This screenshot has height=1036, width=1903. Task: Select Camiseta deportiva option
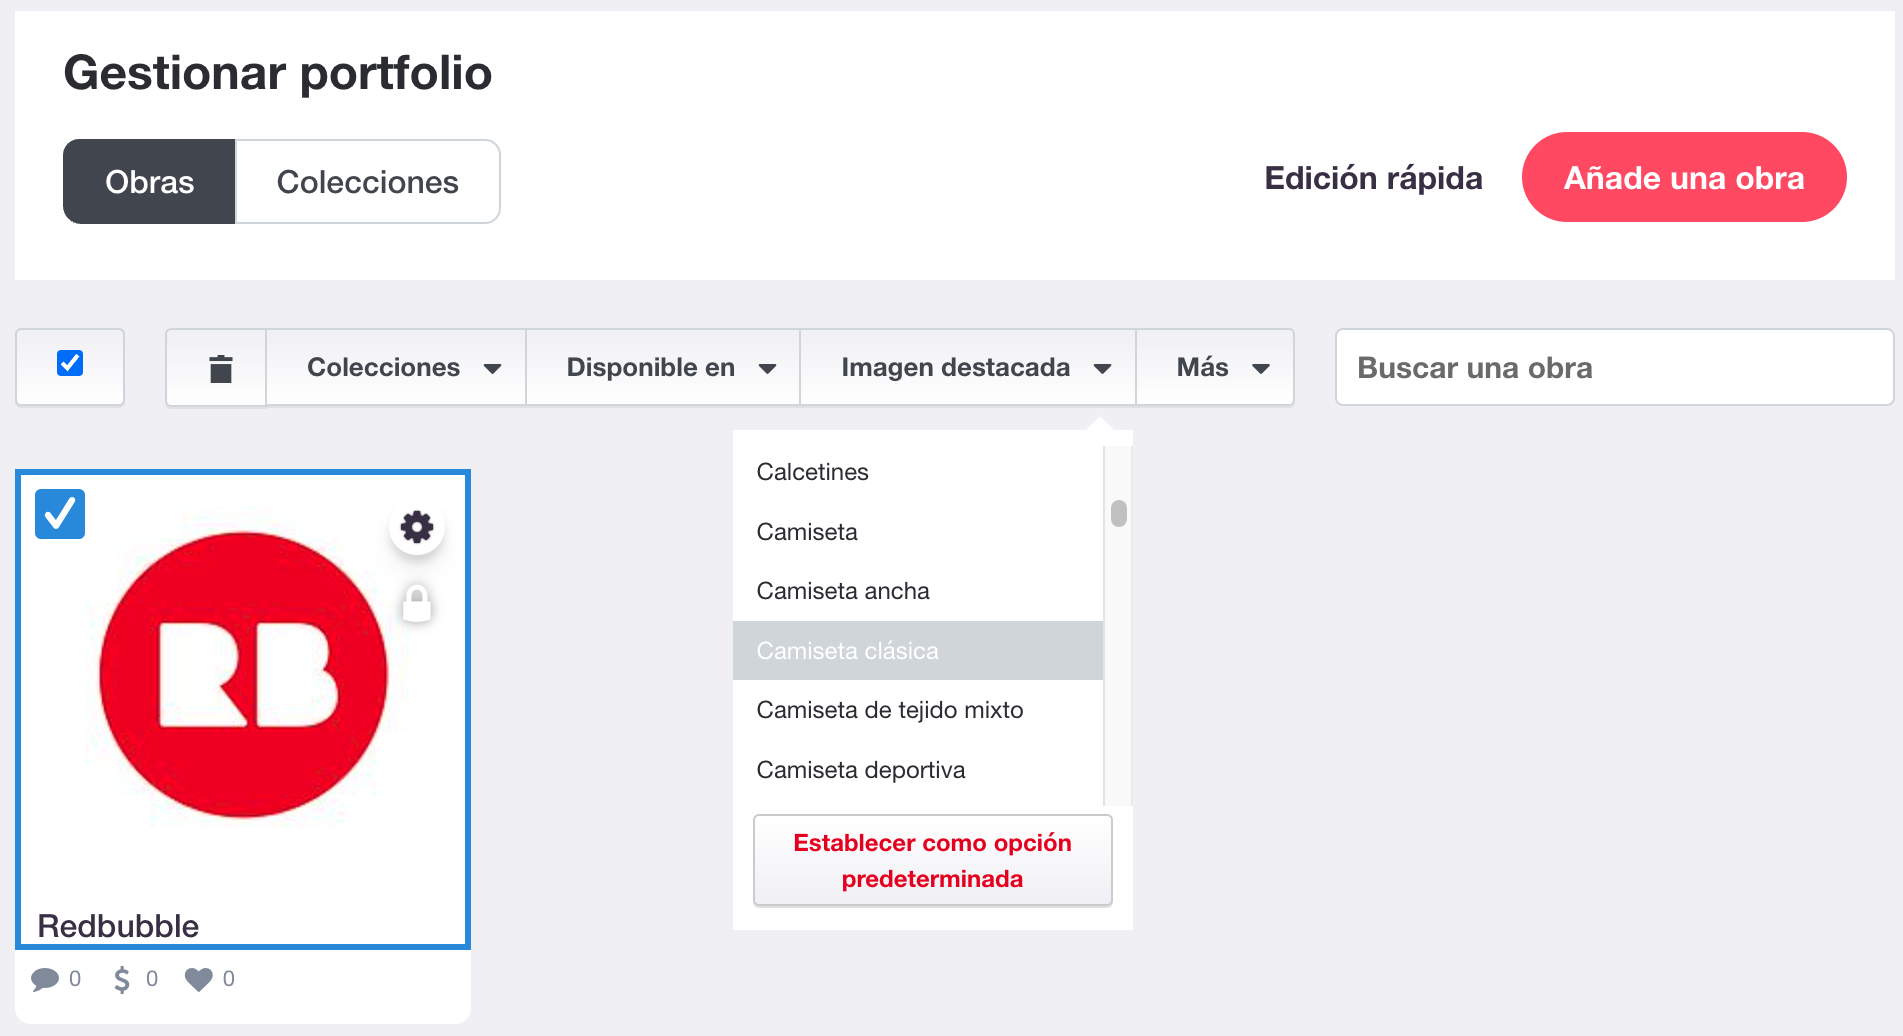pos(918,770)
